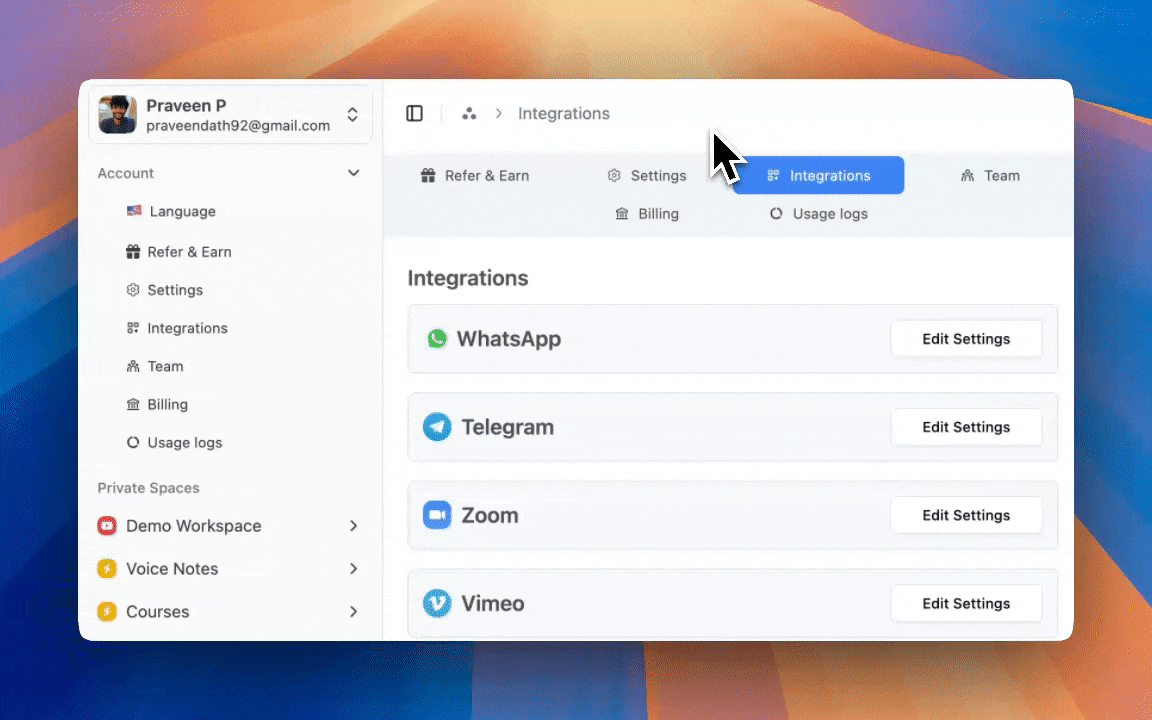Select Language in the sidebar
1152x720 pixels.
[x=182, y=212]
